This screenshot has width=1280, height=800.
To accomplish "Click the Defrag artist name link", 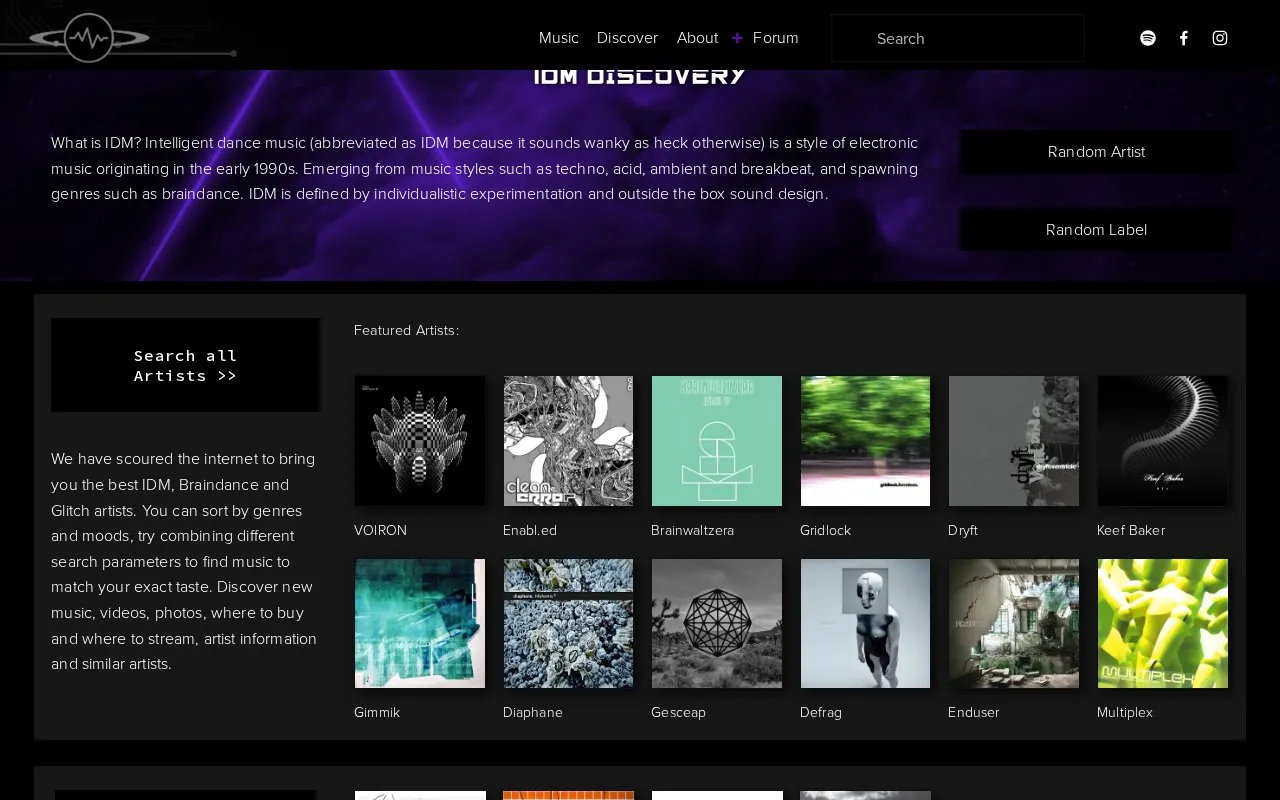I will [x=821, y=712].
